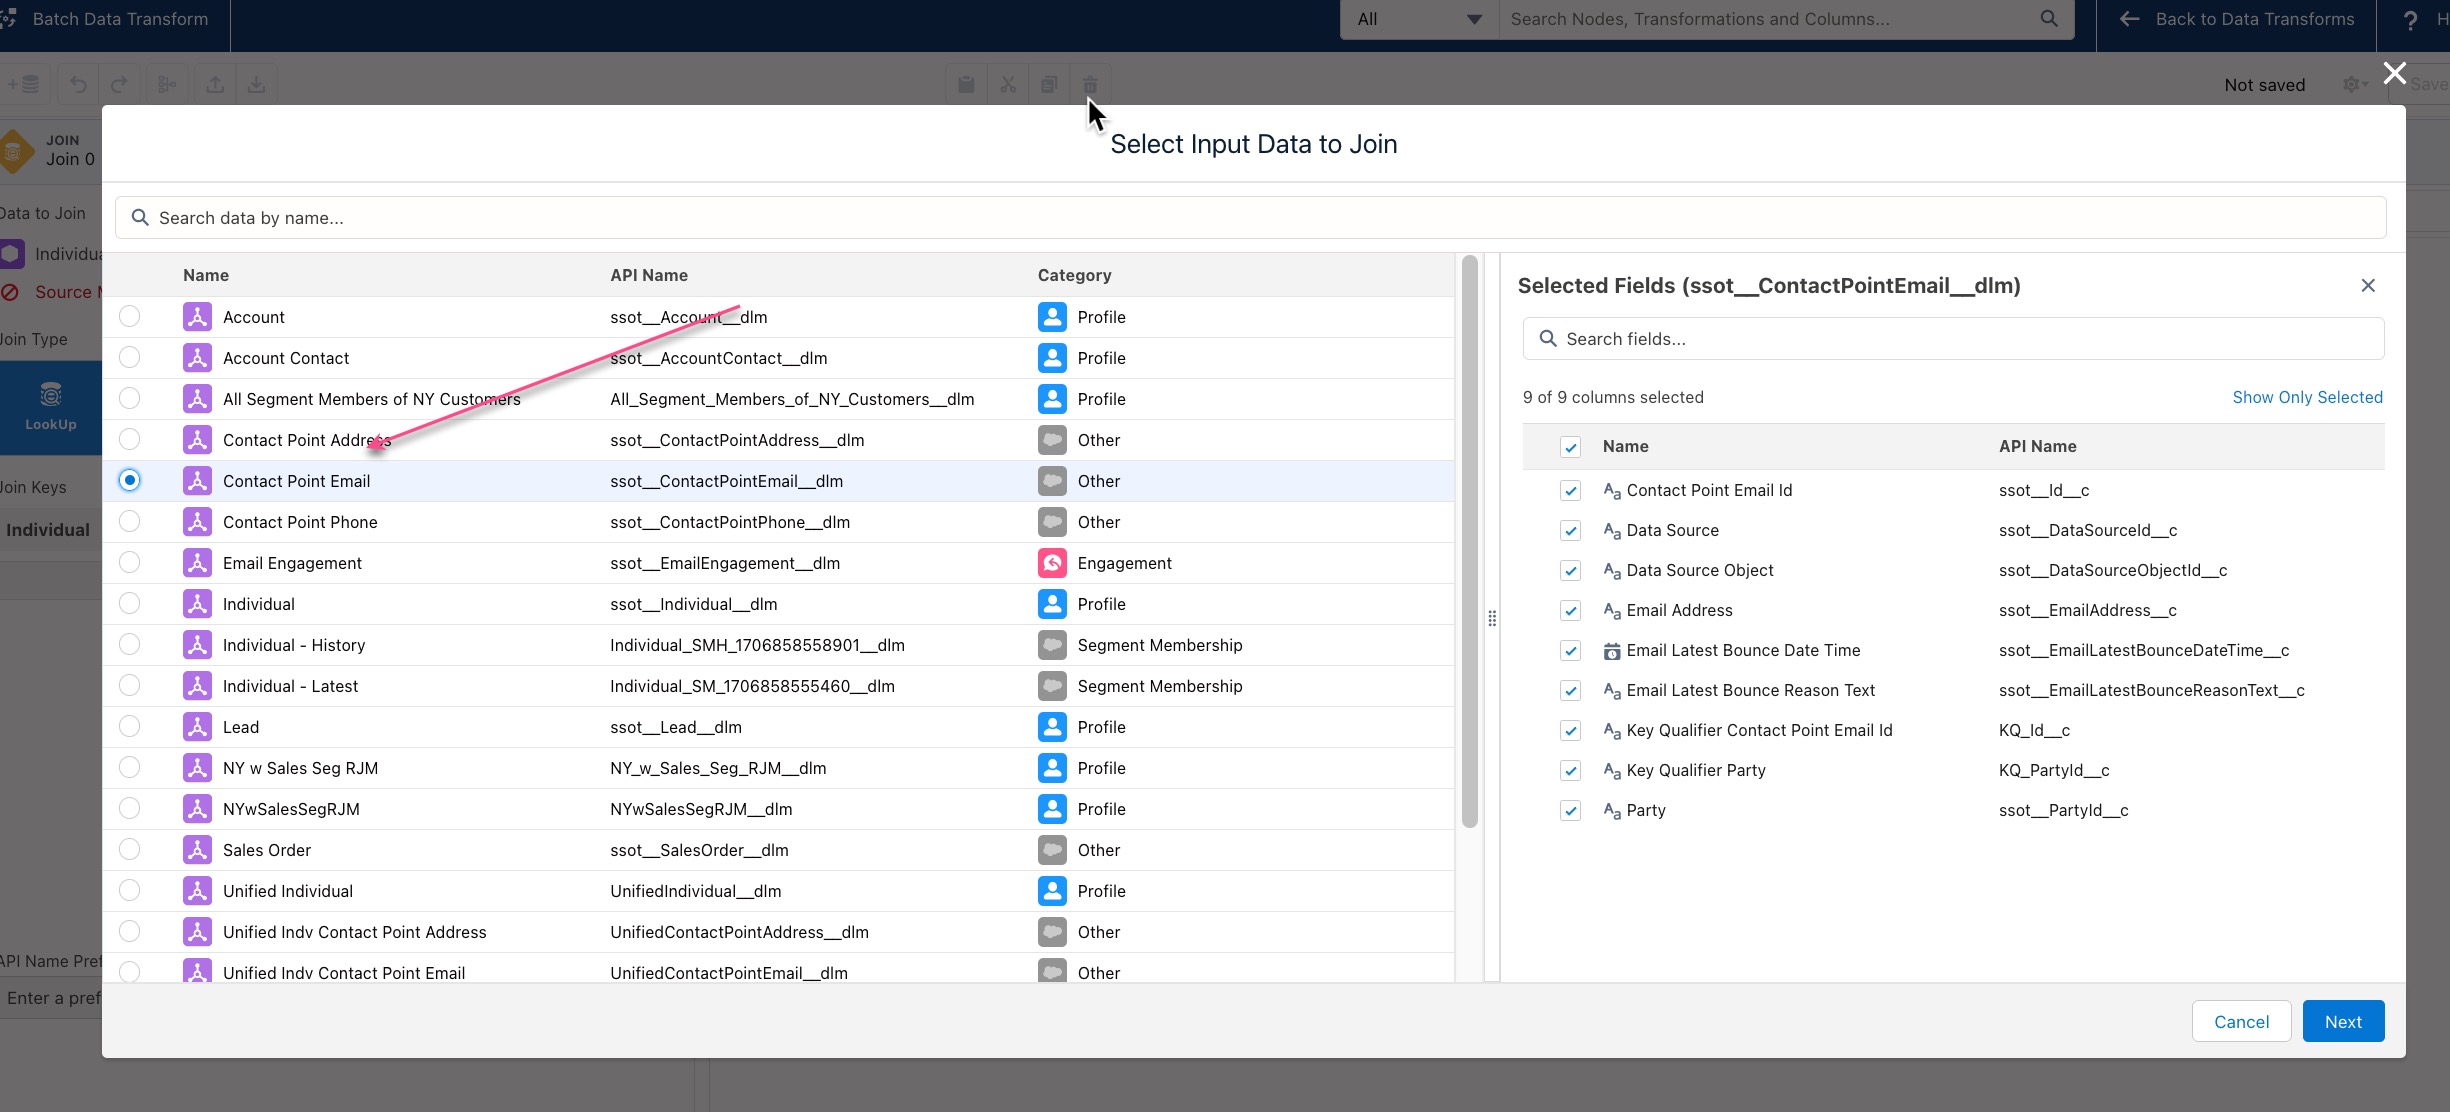This screenshot has height=1112, width=2450.
Task: Click the API Name column header in data list
Action: click(649, 275)
